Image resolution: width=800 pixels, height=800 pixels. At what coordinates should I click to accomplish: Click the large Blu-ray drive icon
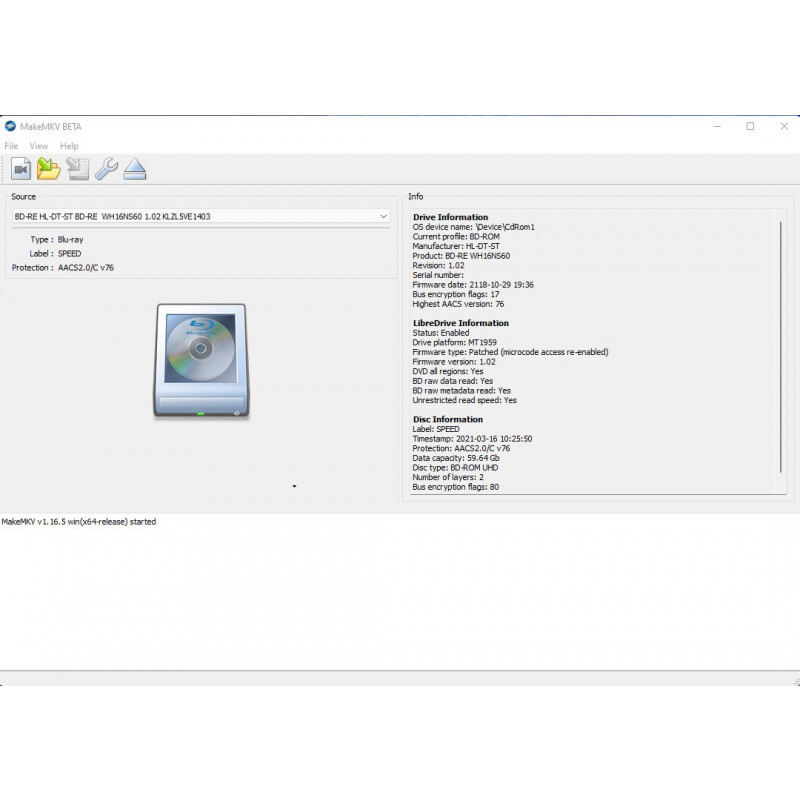(202, 361)
